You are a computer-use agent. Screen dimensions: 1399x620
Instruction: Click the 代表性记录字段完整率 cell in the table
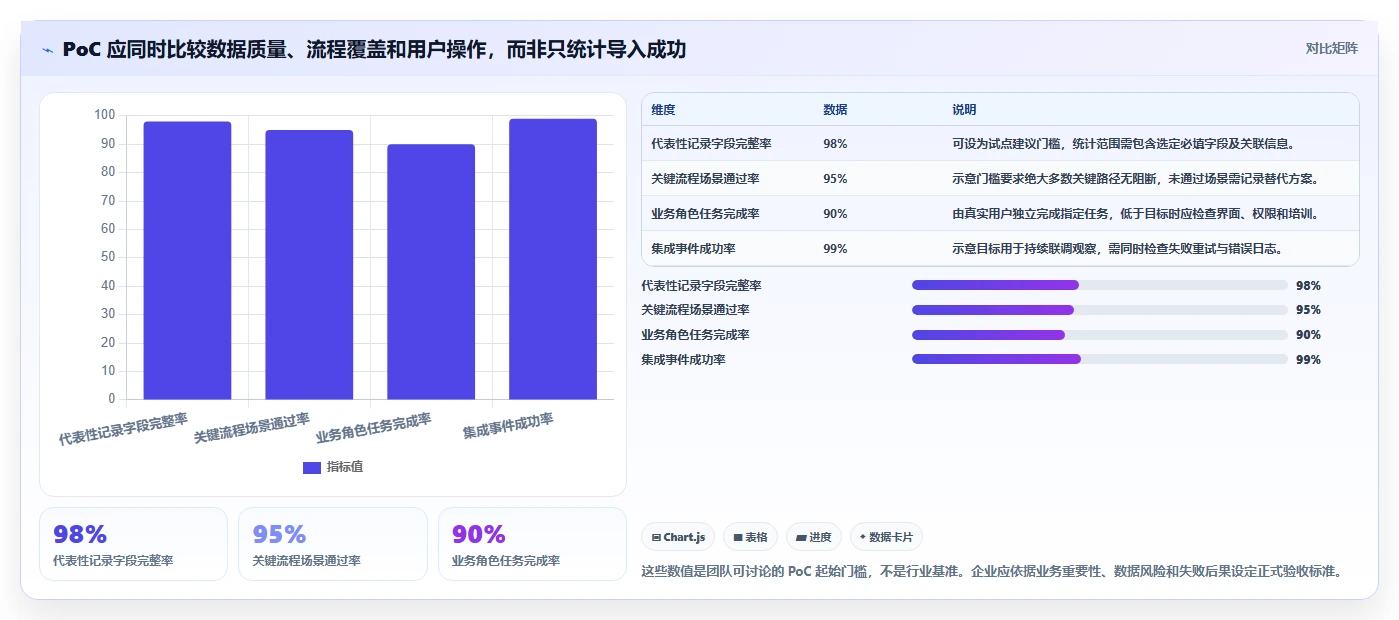(x=711, y=143)
